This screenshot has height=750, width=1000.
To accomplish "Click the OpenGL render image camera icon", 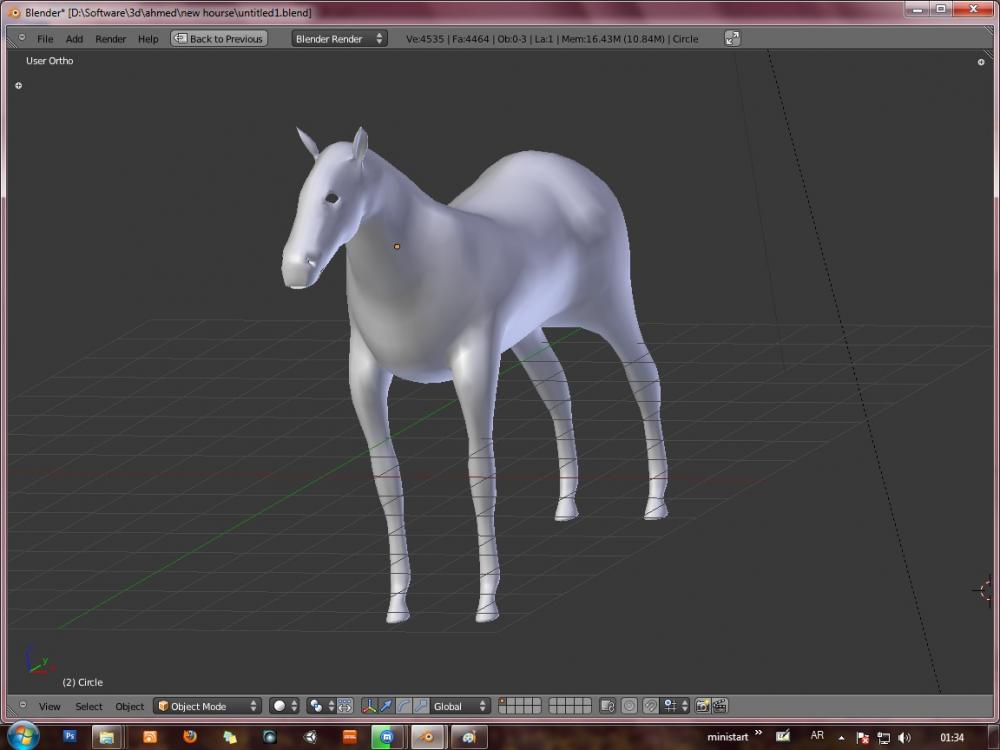I will point(702,706).
